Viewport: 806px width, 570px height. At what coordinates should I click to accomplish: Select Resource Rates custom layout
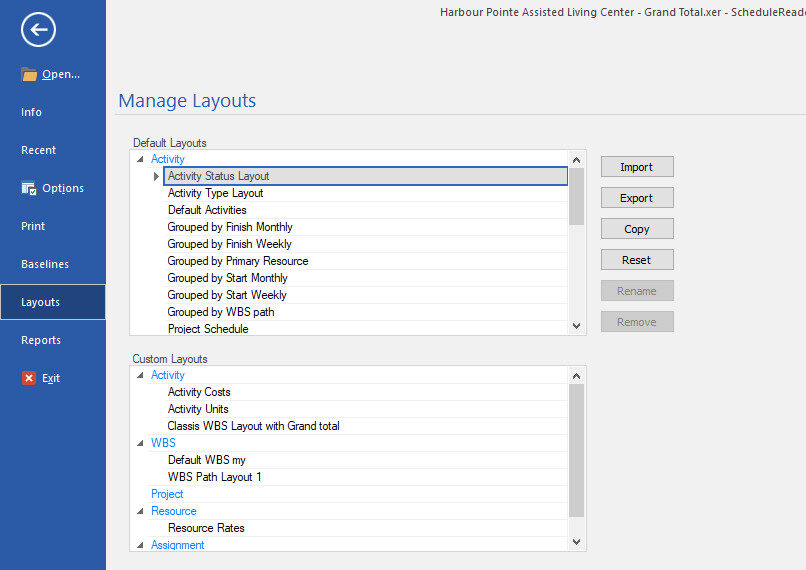pyautogui.click(x=365, y=527)
